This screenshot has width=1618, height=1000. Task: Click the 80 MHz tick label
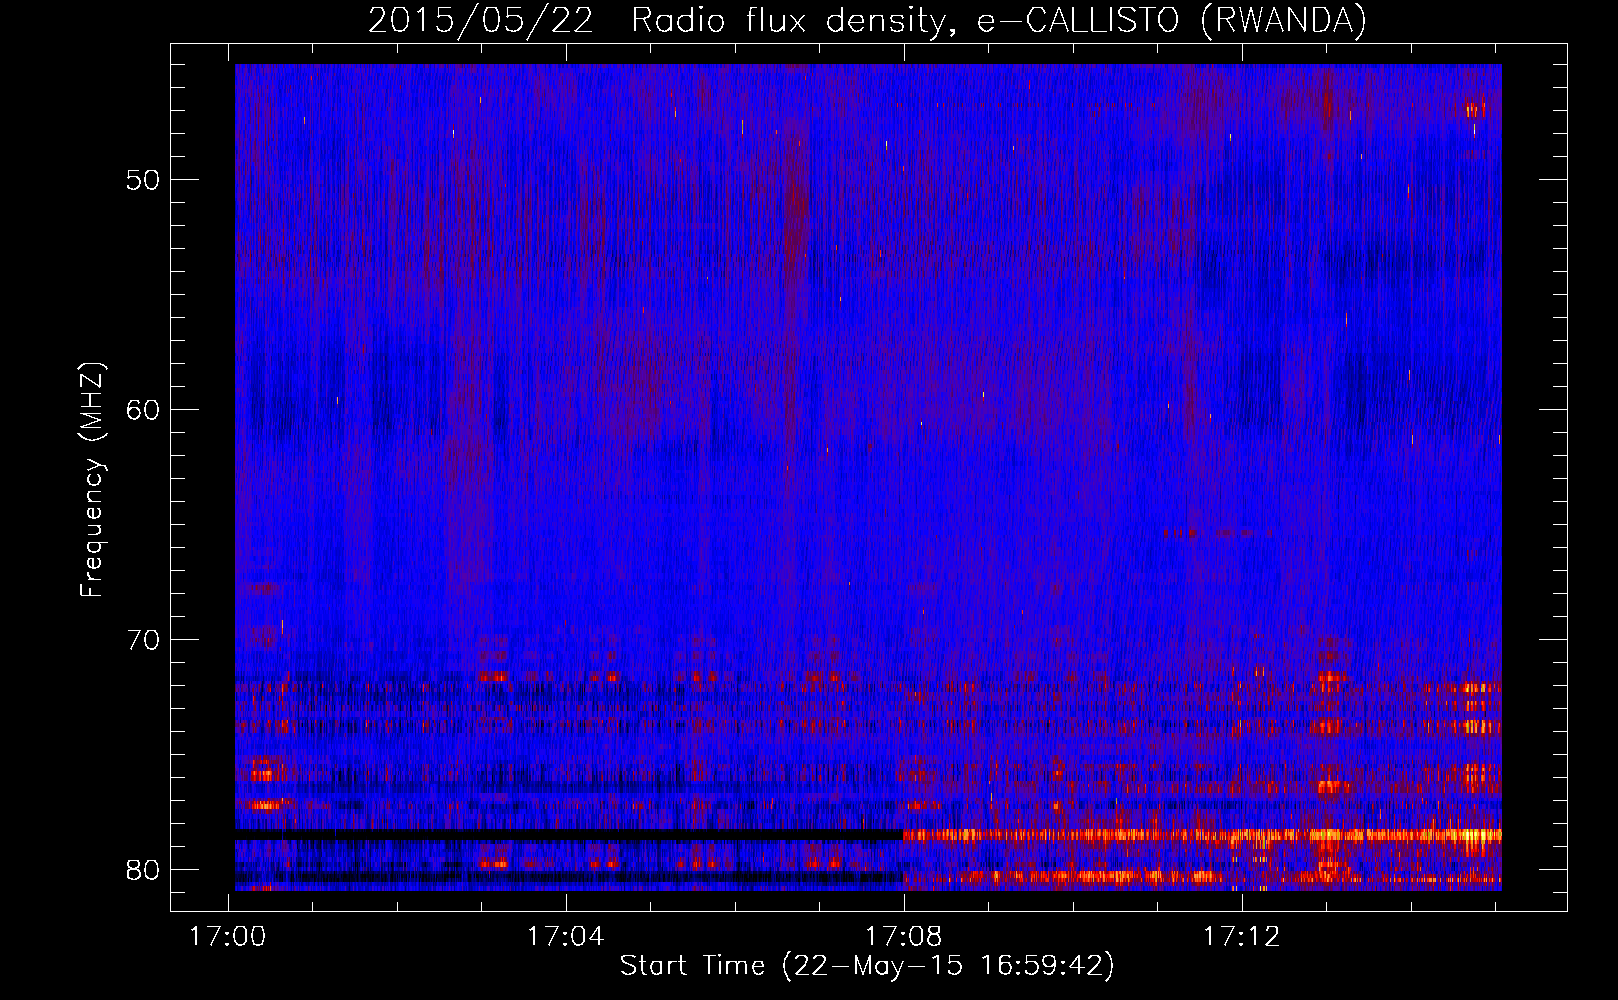click(x=143, y=869)
